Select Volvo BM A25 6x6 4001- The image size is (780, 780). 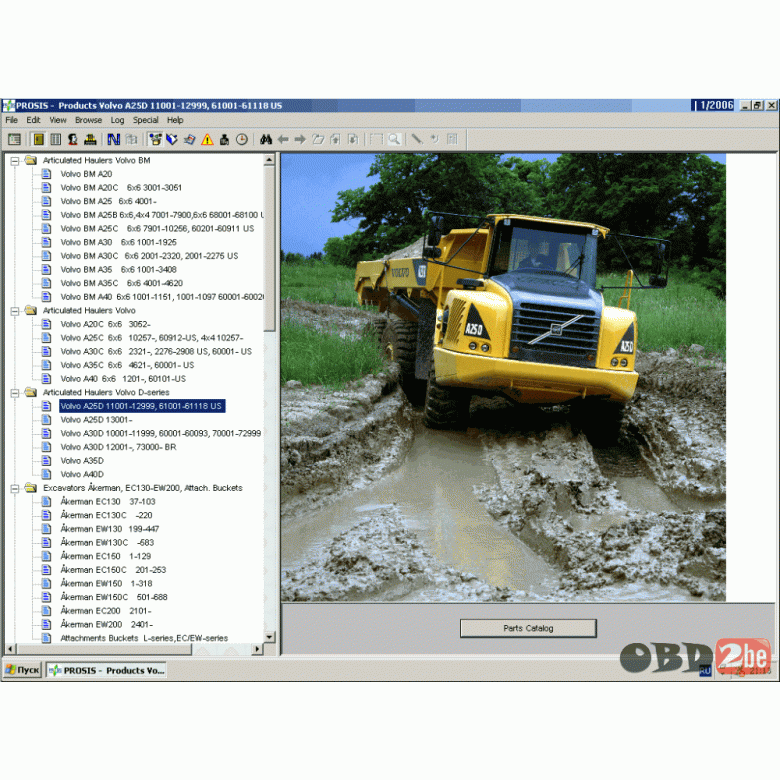108,201
